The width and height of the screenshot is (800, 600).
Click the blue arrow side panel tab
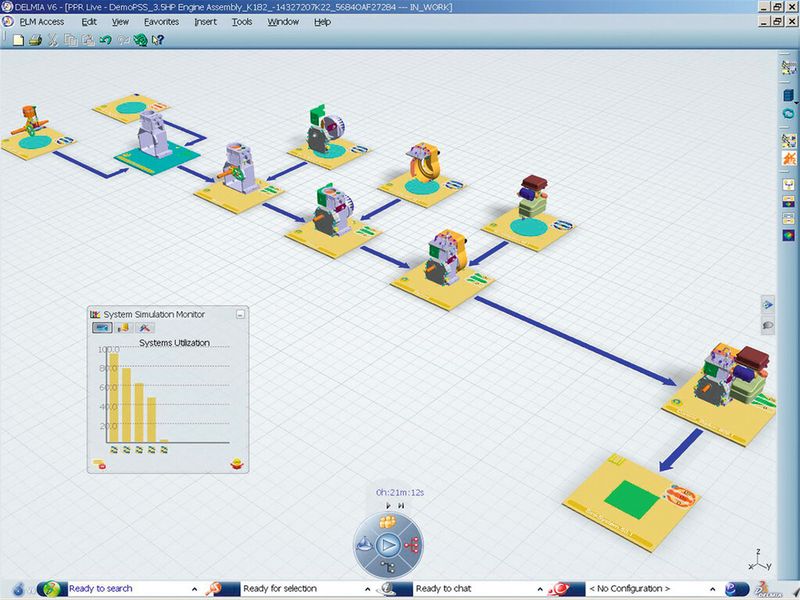[767, 305]
